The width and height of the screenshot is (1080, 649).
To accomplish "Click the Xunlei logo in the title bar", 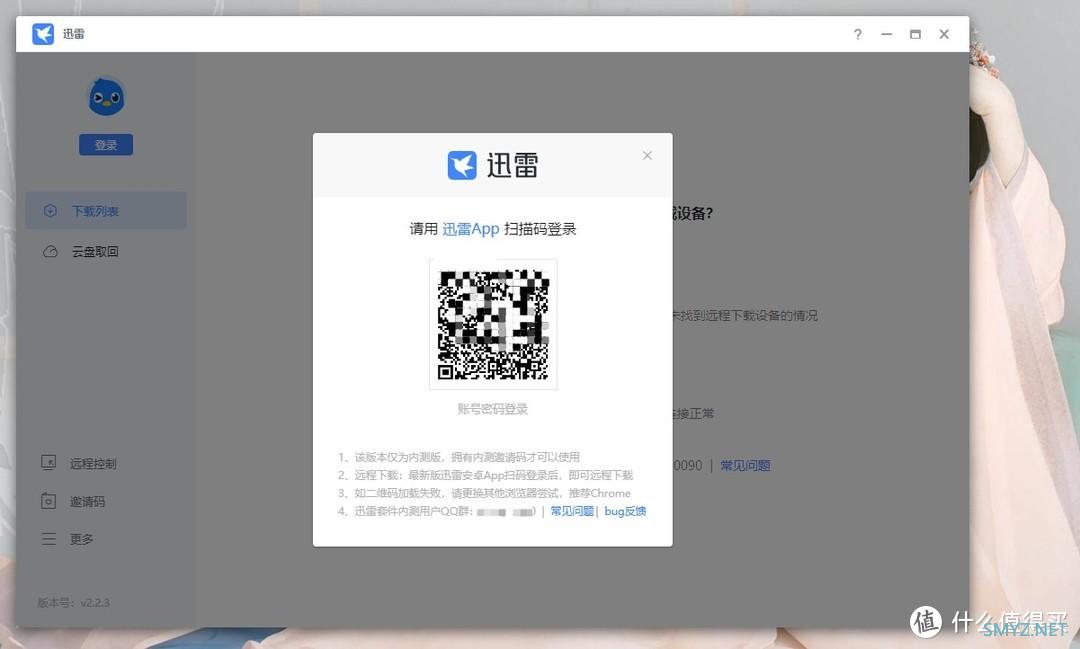I will coord(43,34).
